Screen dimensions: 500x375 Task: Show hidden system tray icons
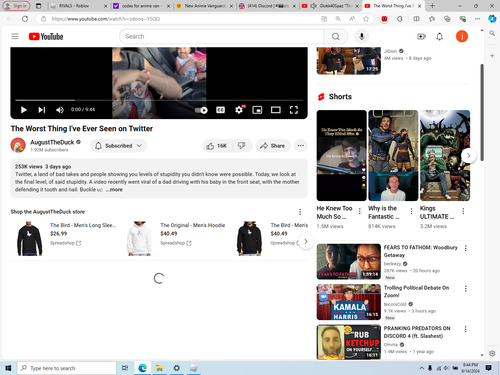(422, 368)
